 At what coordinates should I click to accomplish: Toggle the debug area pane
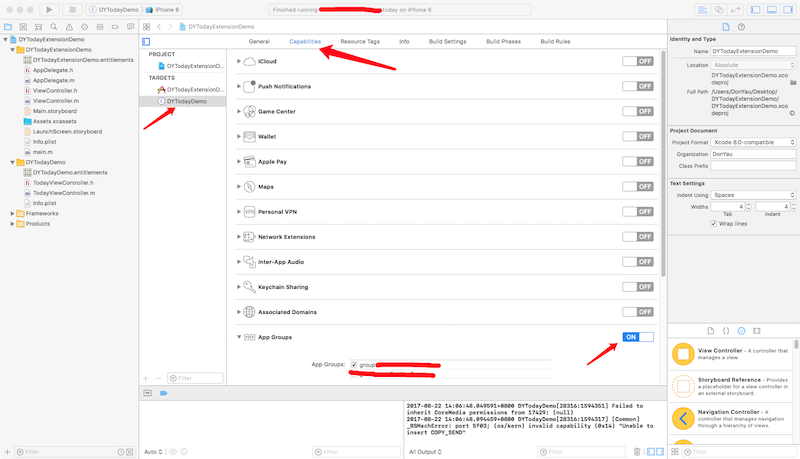tap(772, 10)
